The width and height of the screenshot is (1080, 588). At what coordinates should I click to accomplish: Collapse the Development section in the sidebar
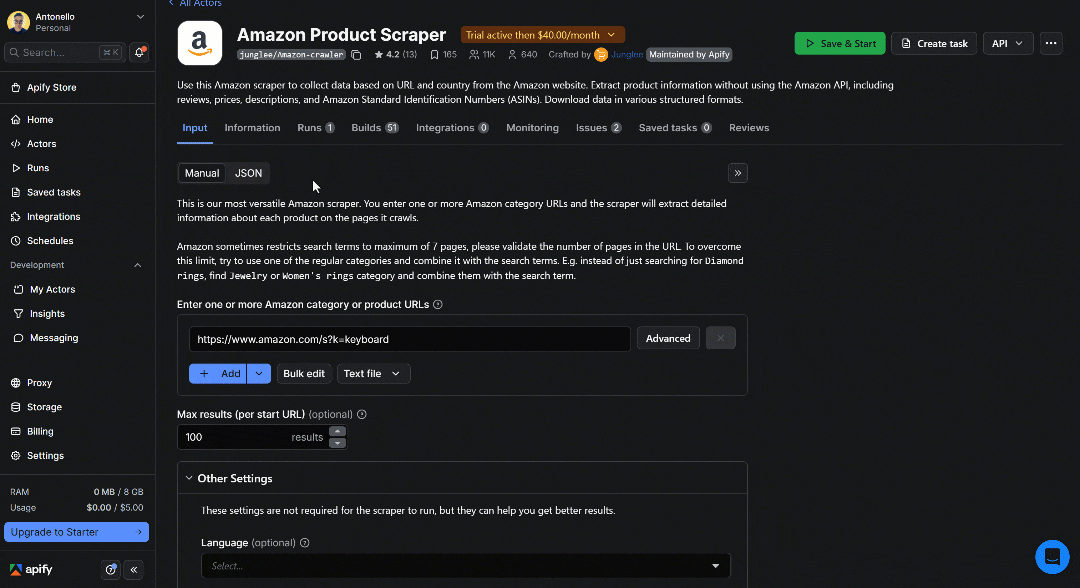coord(137,265)
